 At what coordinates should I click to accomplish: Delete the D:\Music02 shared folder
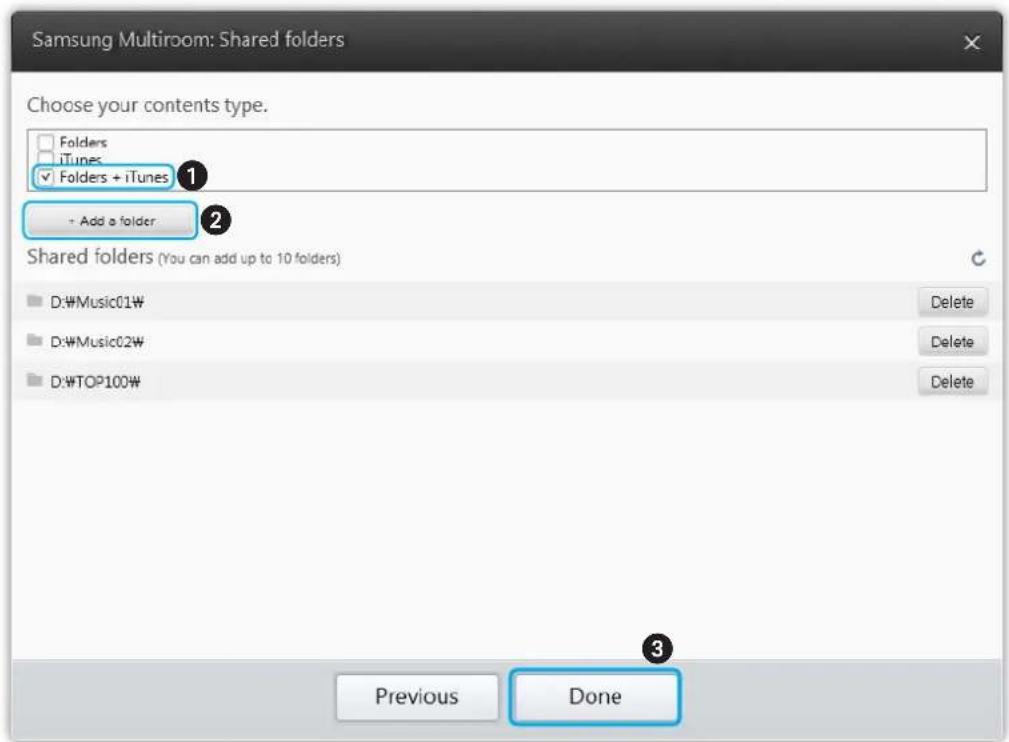[x=952, y=342]
